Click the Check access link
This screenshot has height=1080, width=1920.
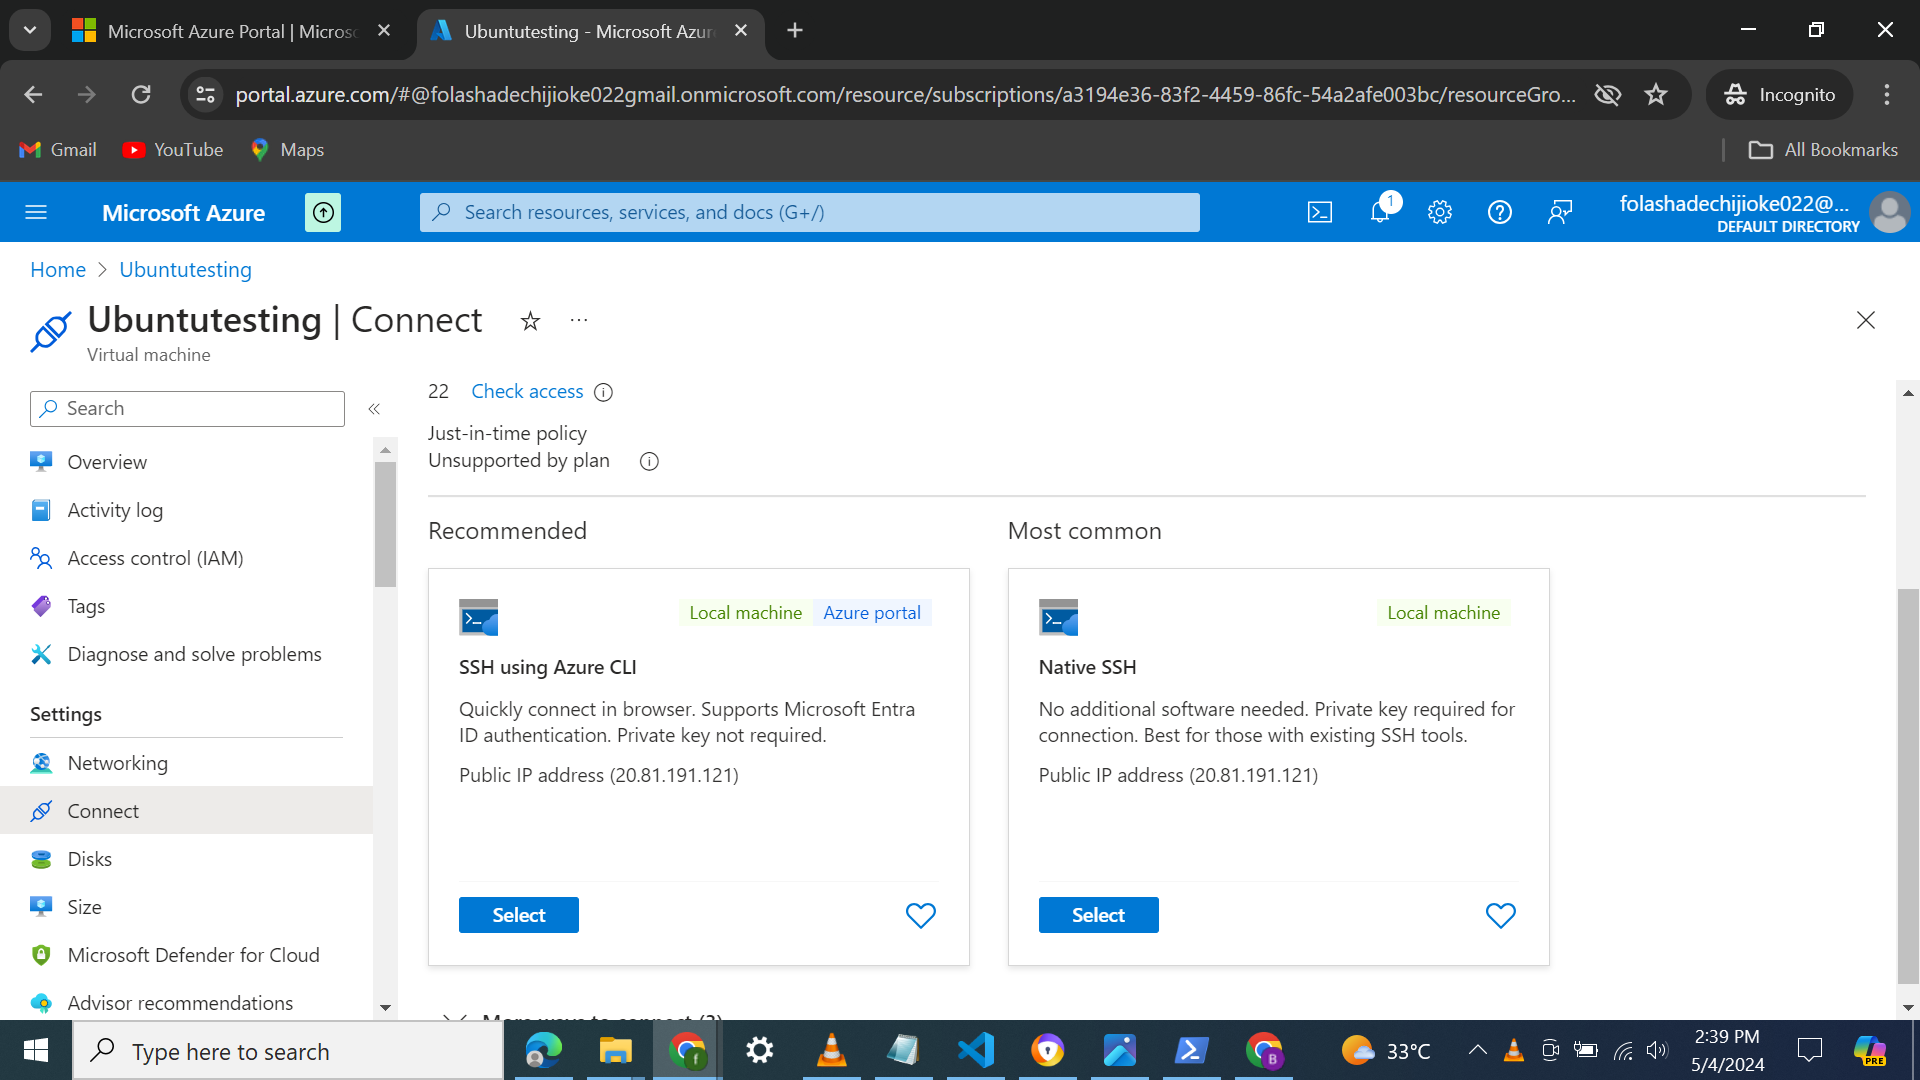point(527,392)
